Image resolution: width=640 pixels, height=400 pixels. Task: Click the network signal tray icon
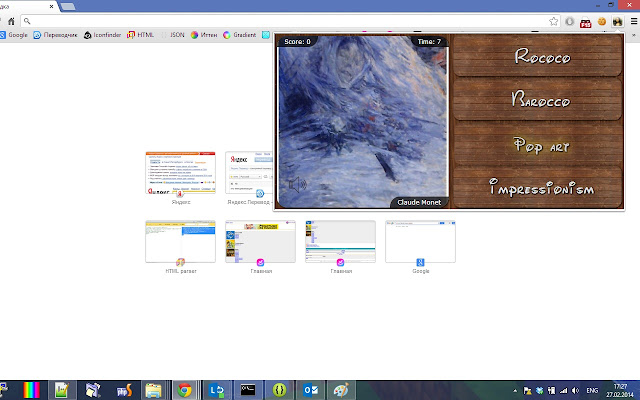coord(564,391)
